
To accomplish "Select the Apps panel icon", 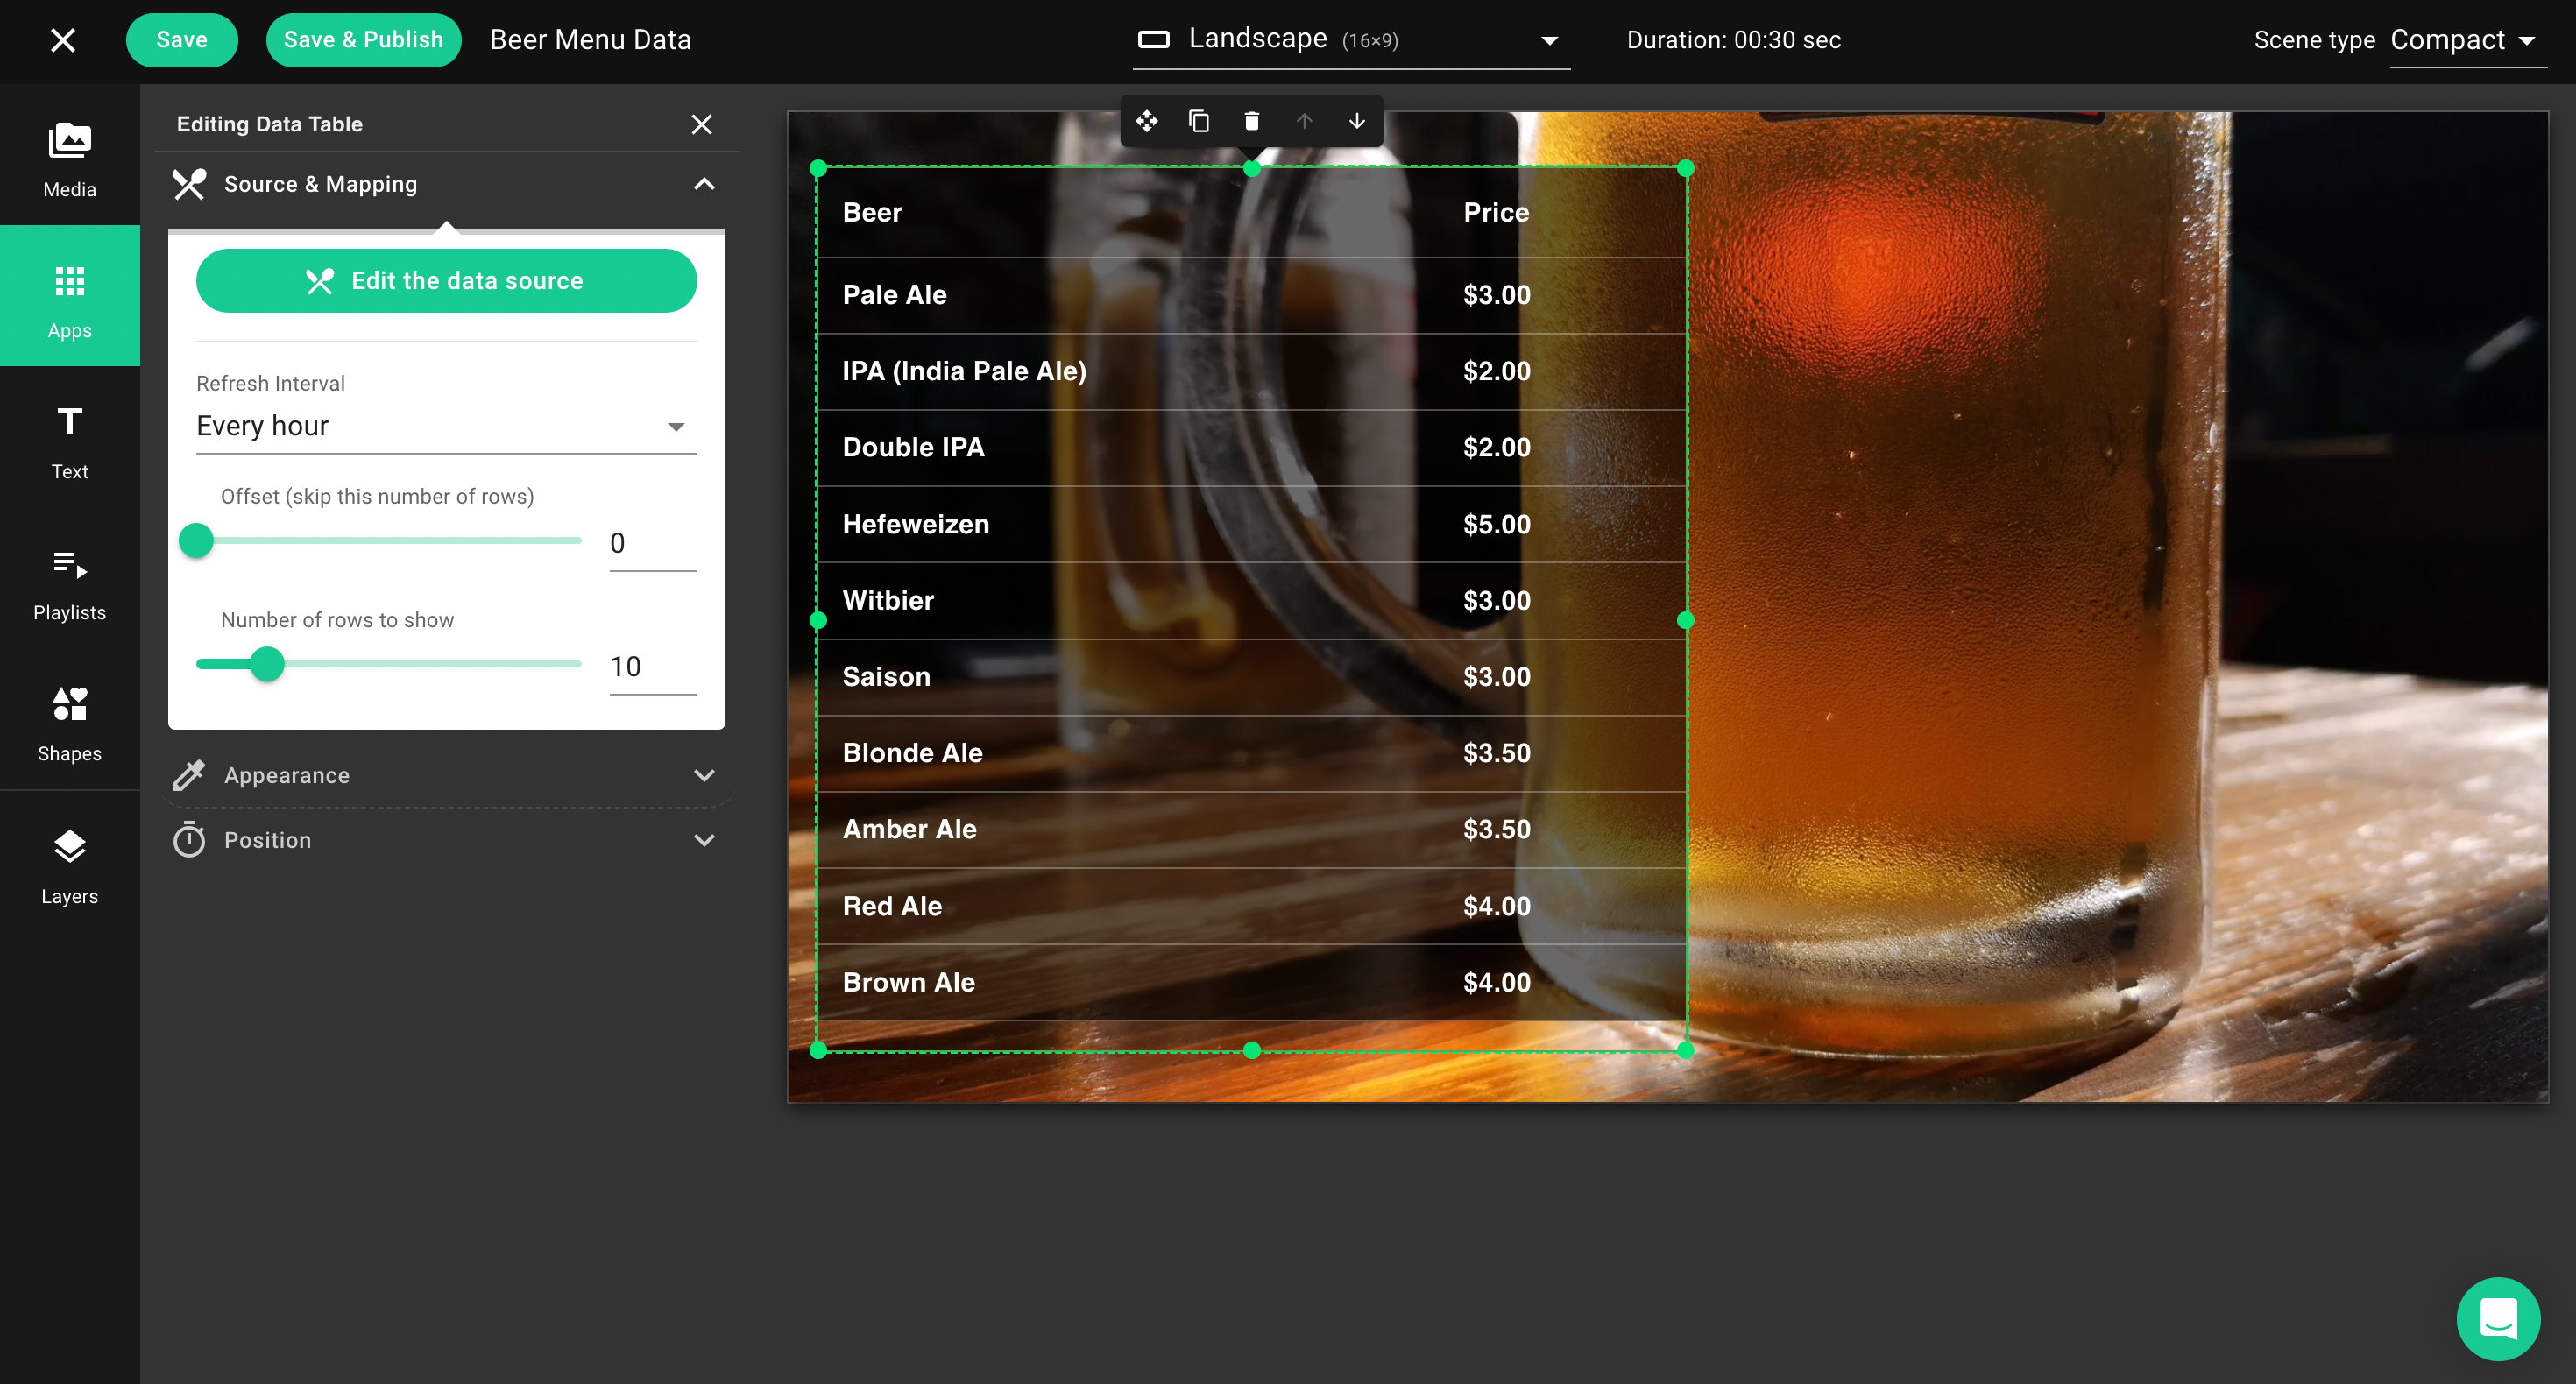I will (70, 300).
